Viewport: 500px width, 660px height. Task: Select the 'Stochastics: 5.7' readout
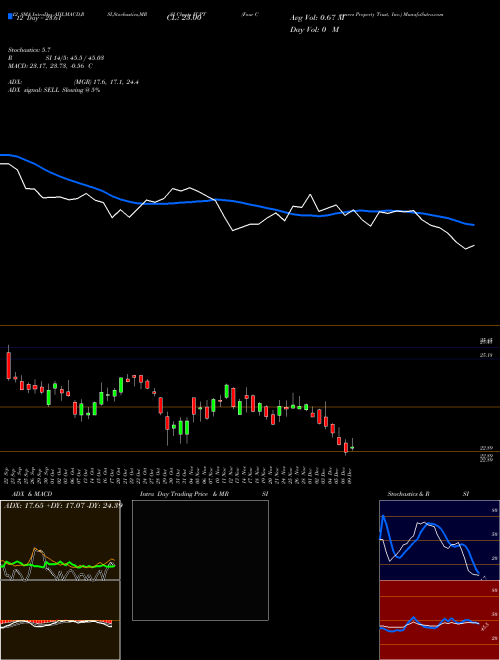click(29, 50)
